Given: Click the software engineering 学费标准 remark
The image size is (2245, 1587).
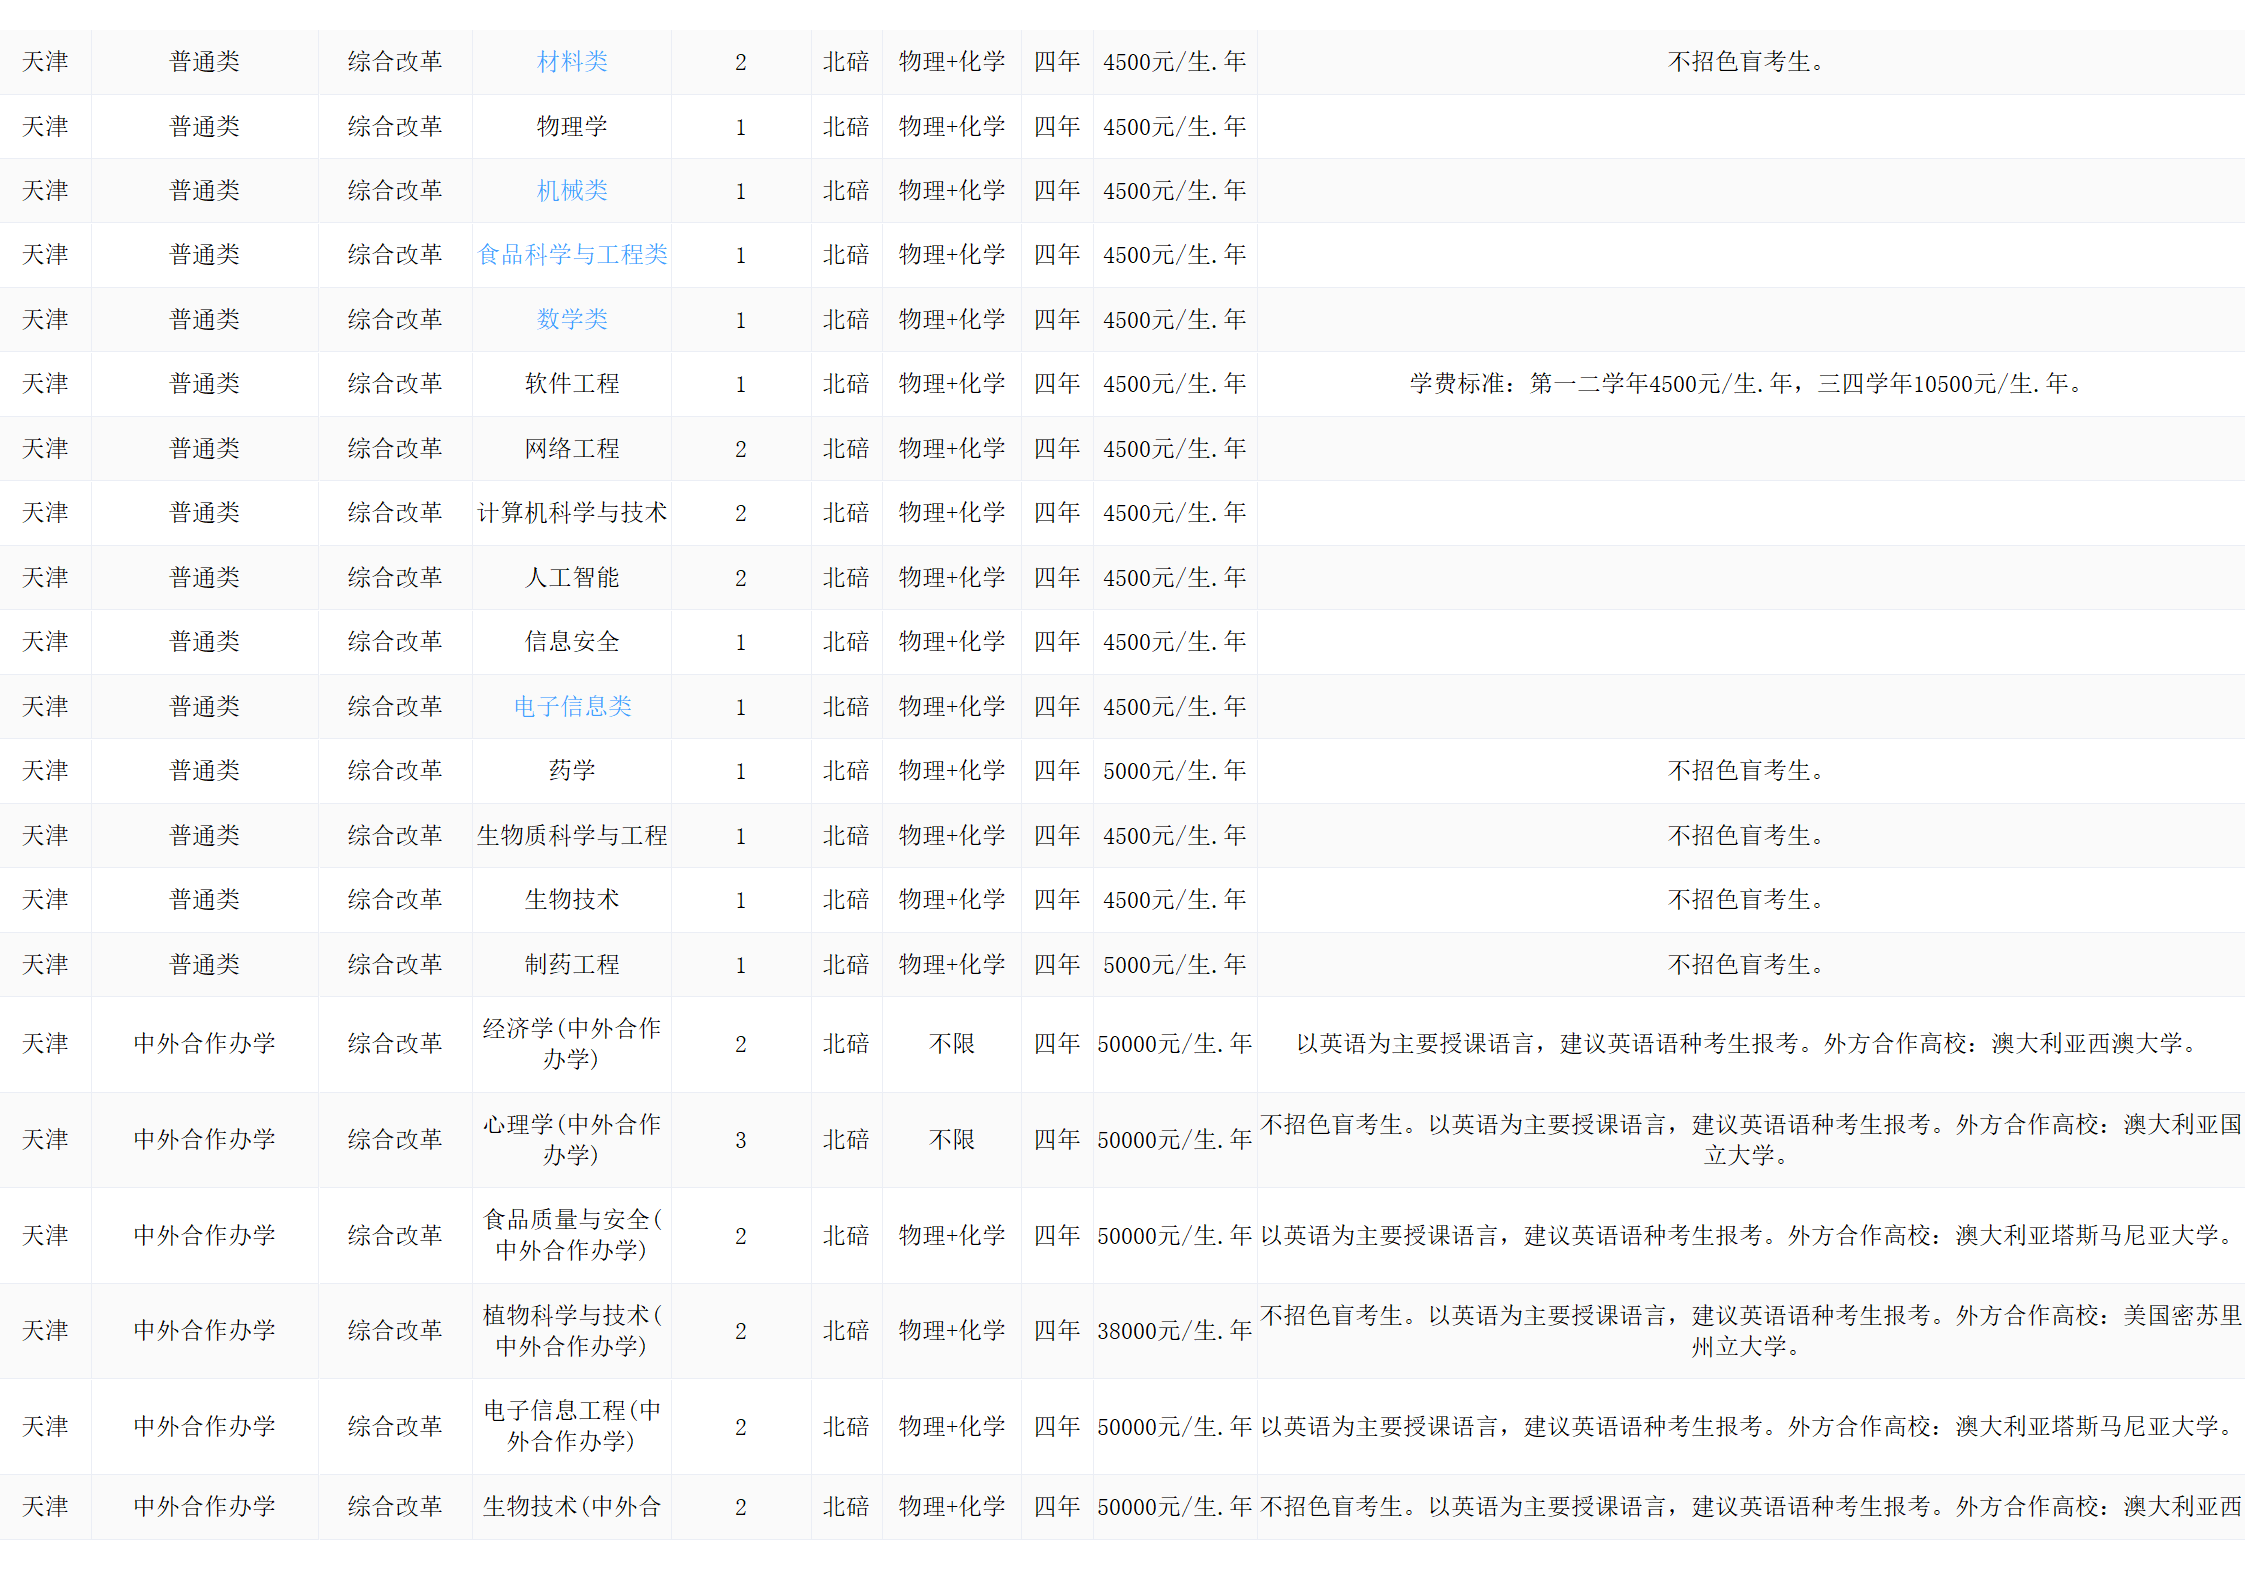Looking at the screenshot, I should [x=1749, y=384].
